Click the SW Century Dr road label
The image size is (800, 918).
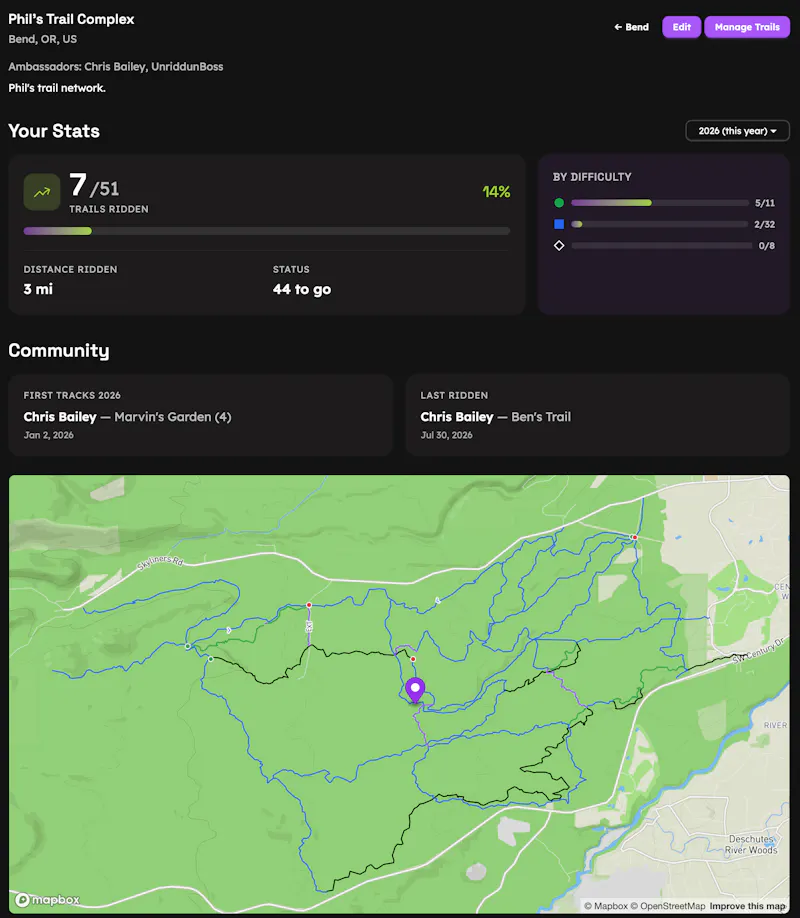758,650
